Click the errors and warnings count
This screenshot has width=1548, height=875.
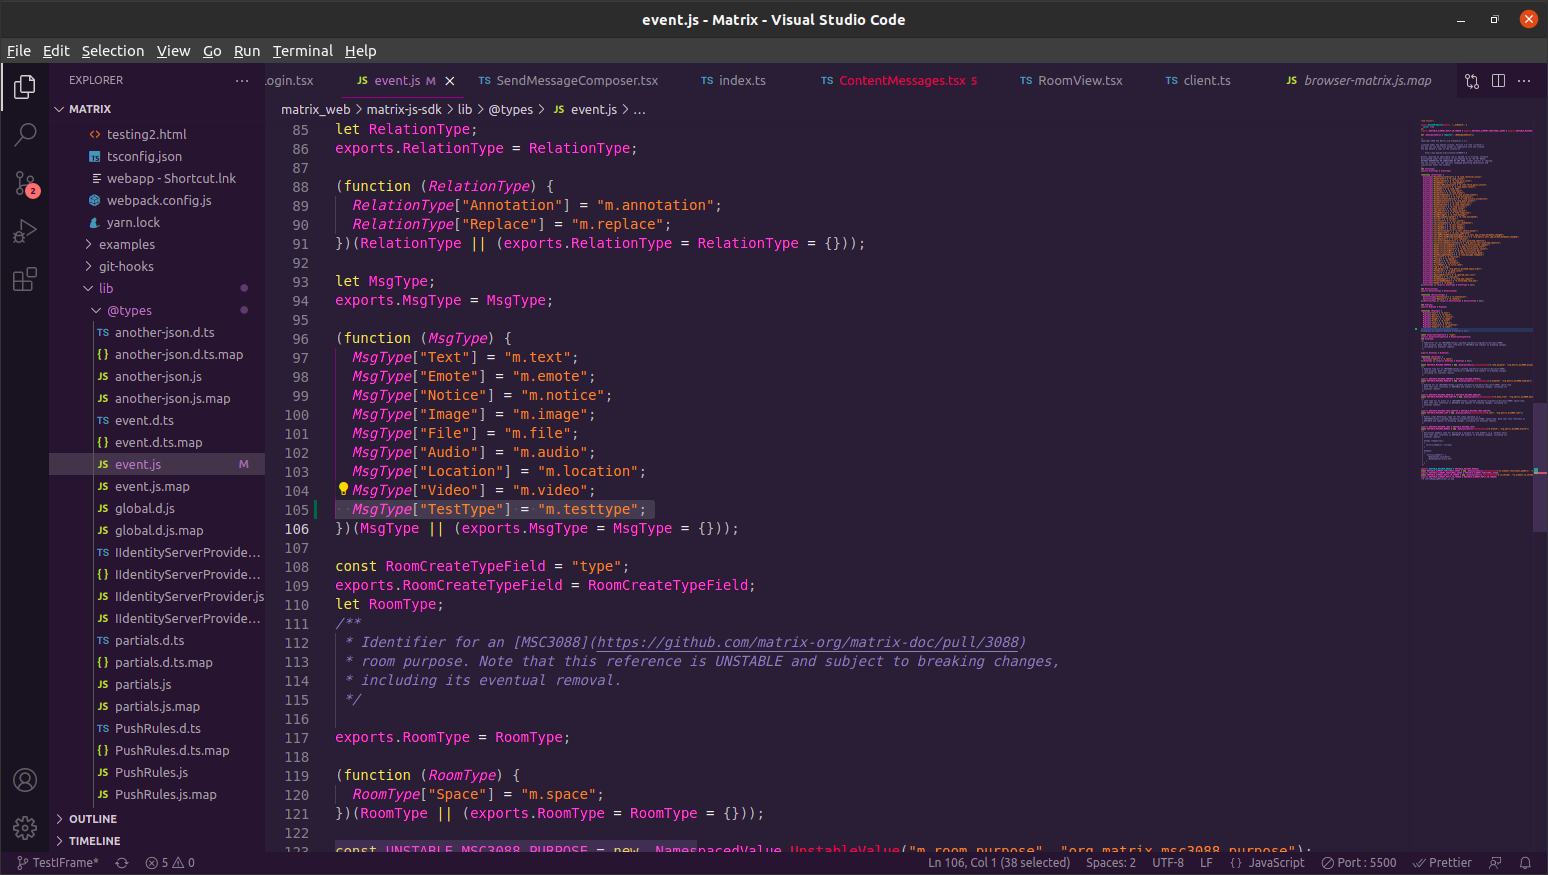point(170,863)
